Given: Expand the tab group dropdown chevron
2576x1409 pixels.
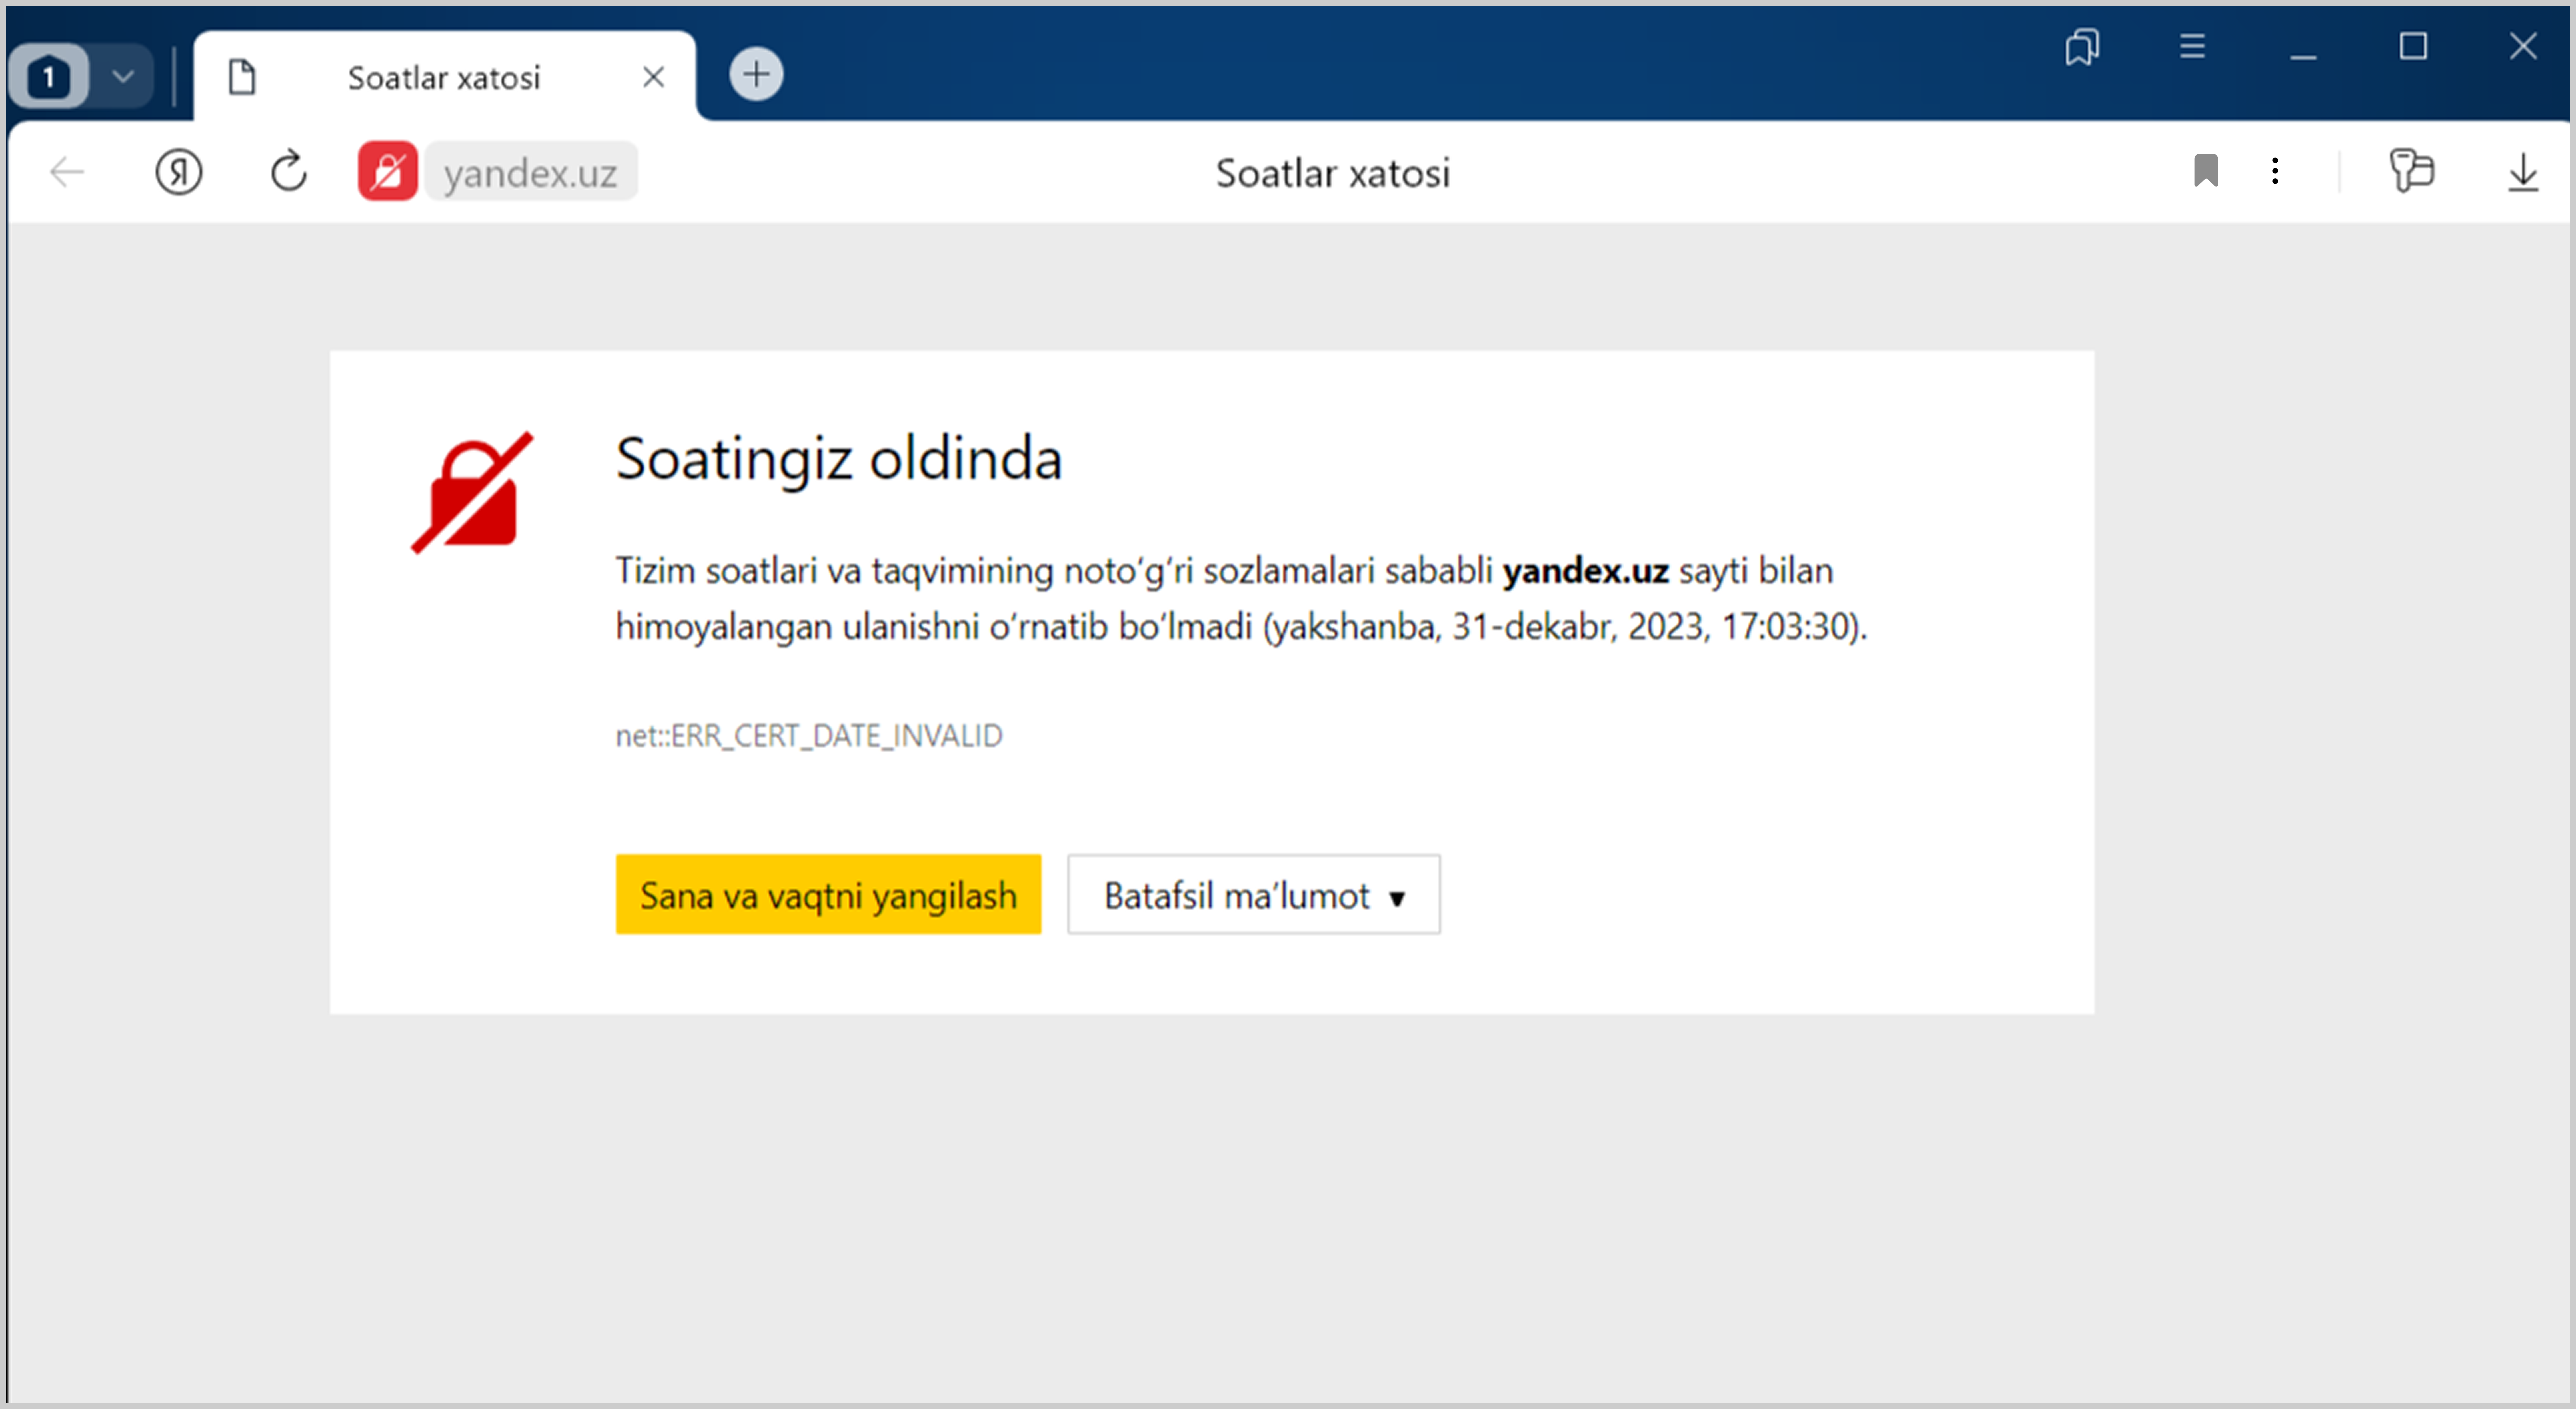Looking at the screenshot, I should point(123,76).
